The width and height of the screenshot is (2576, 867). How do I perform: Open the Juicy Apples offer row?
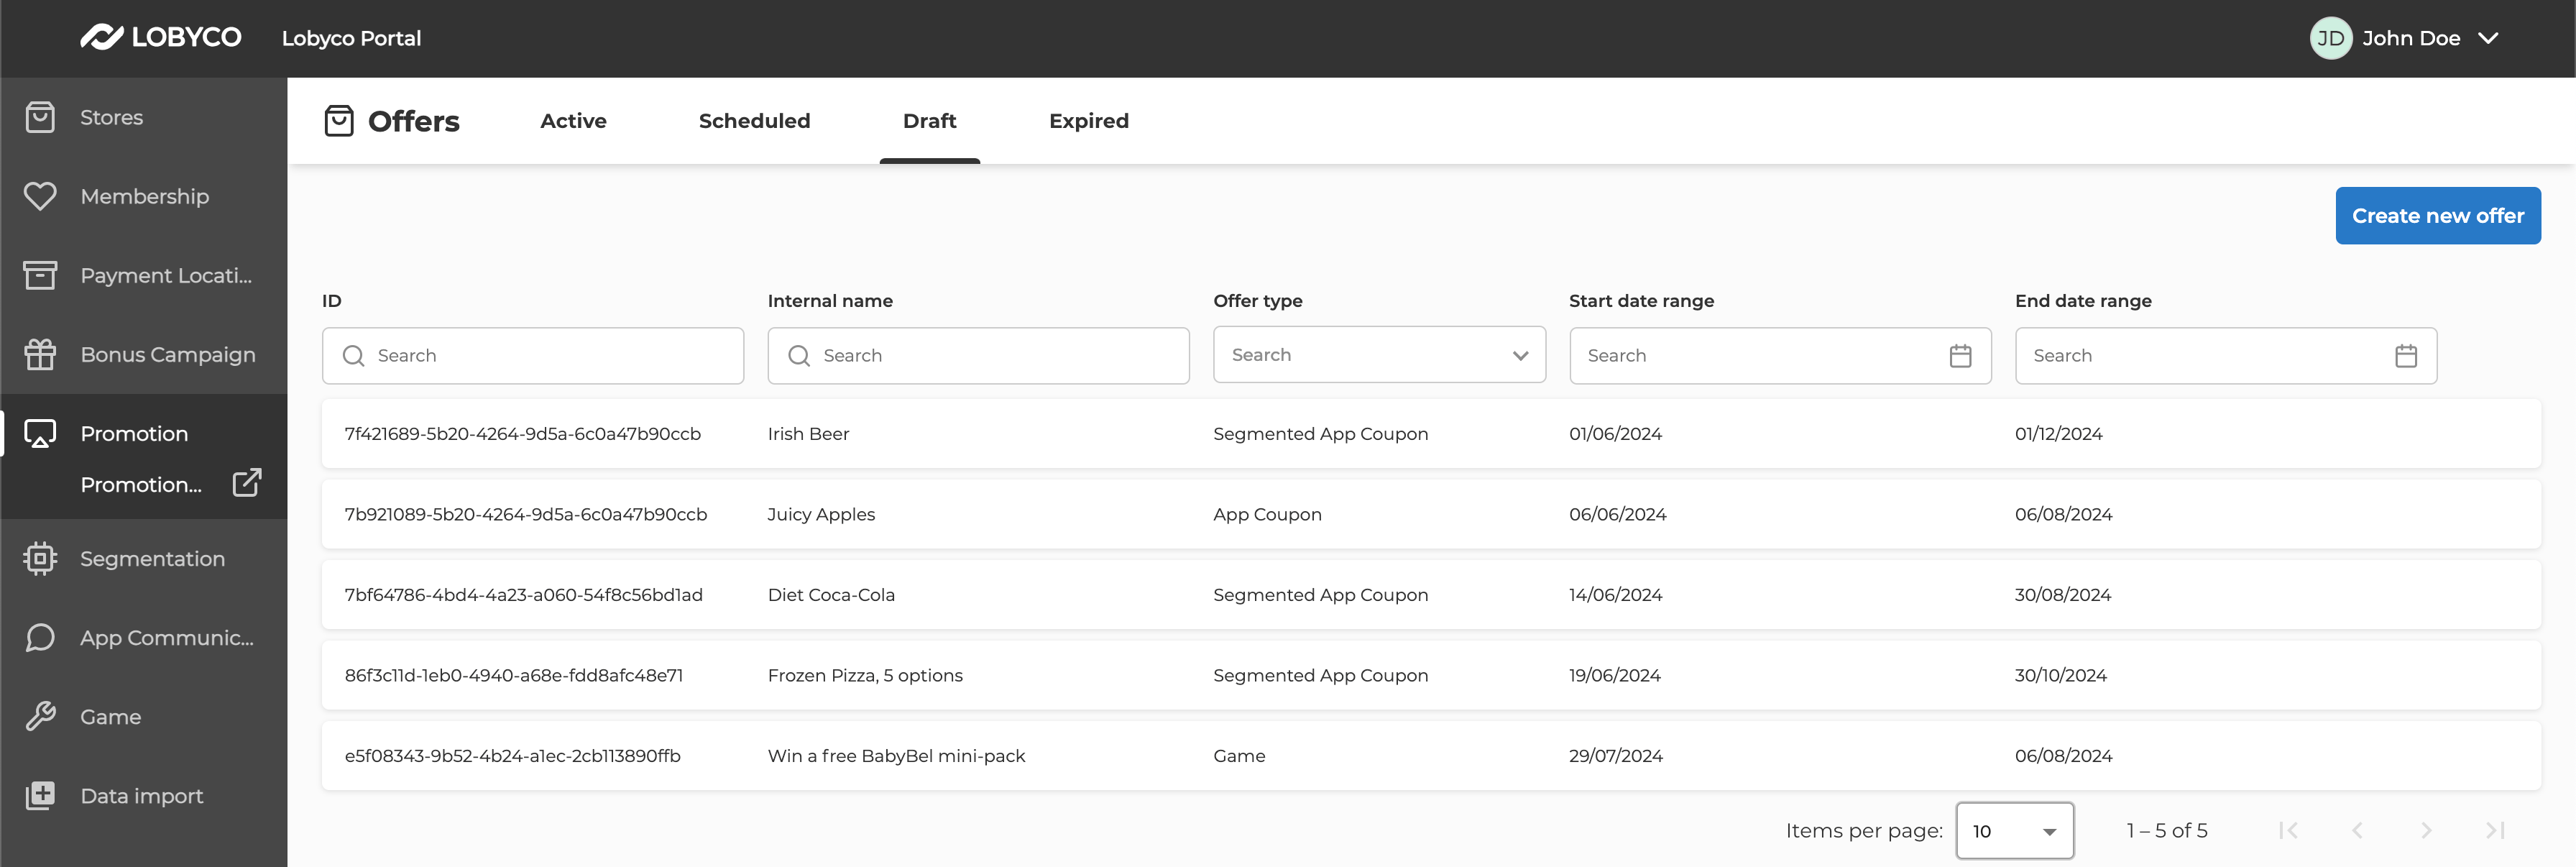pos(1431,514)
